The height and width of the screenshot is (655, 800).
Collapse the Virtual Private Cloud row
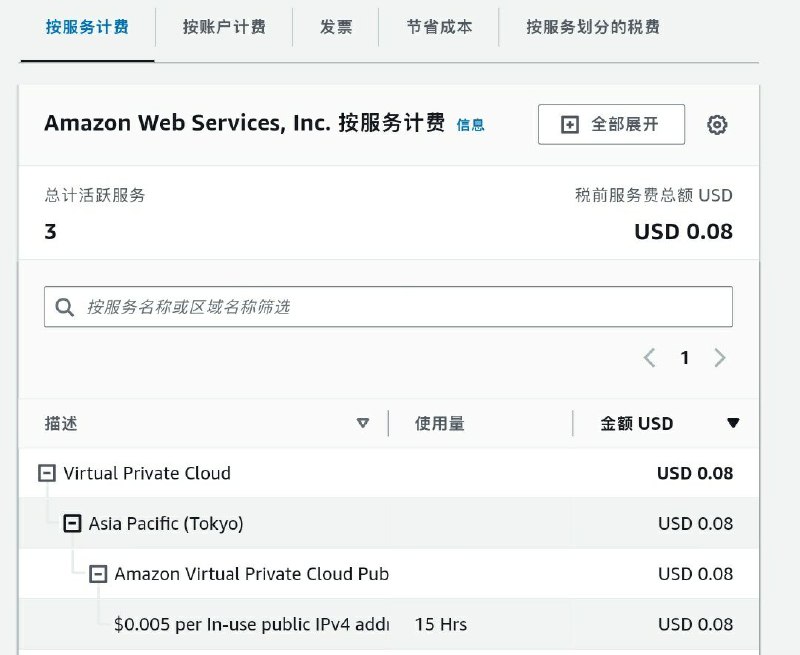click(46, 473)
